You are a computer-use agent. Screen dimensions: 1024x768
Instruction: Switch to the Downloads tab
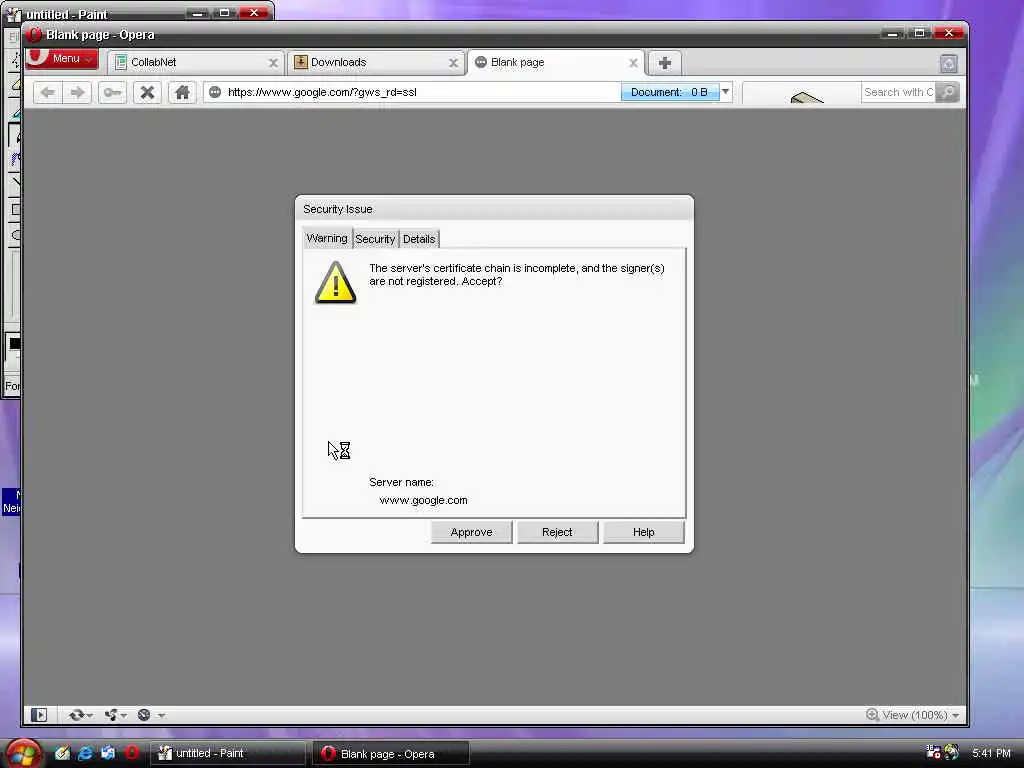[x=375, y=63]
